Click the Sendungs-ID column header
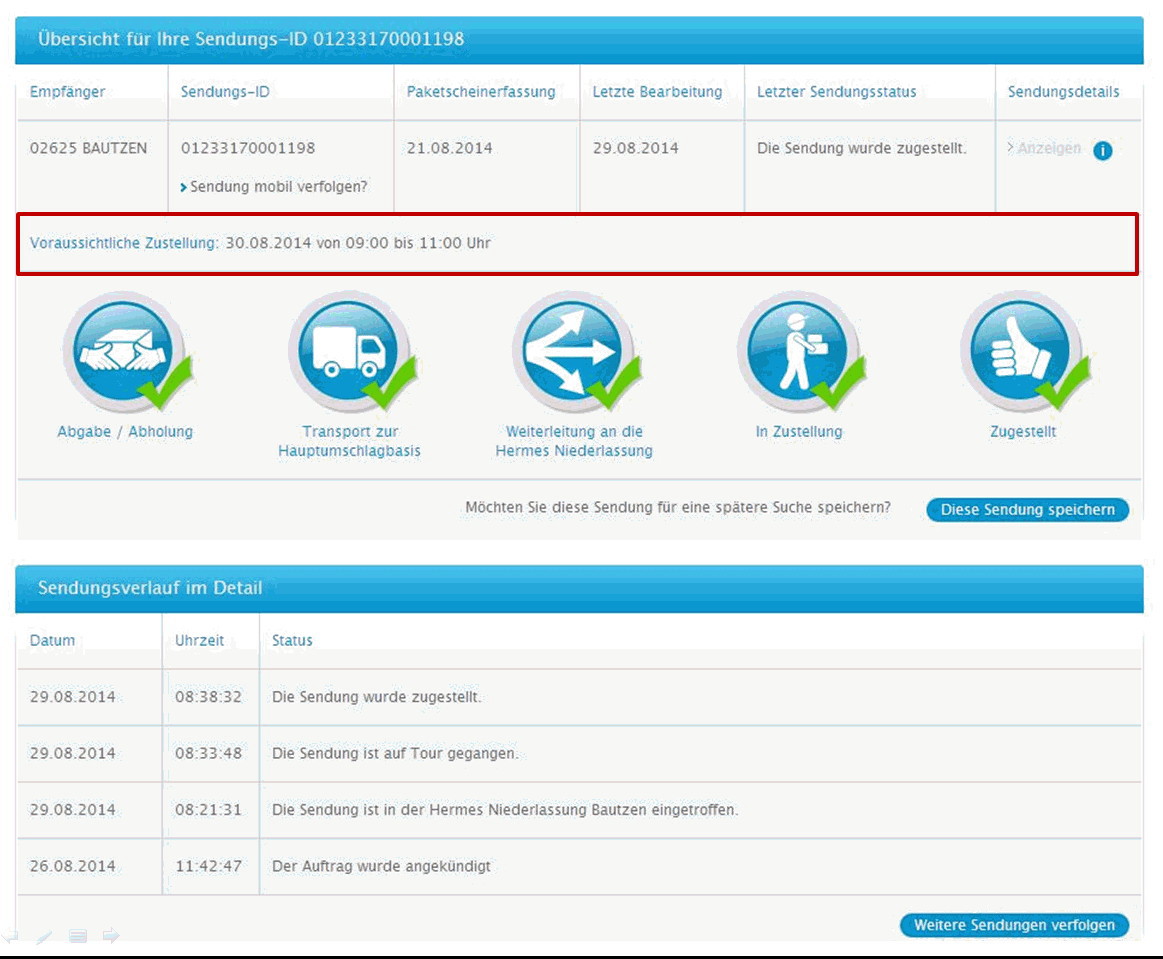This screenshot has height=959, width=1163. [225, 92]
